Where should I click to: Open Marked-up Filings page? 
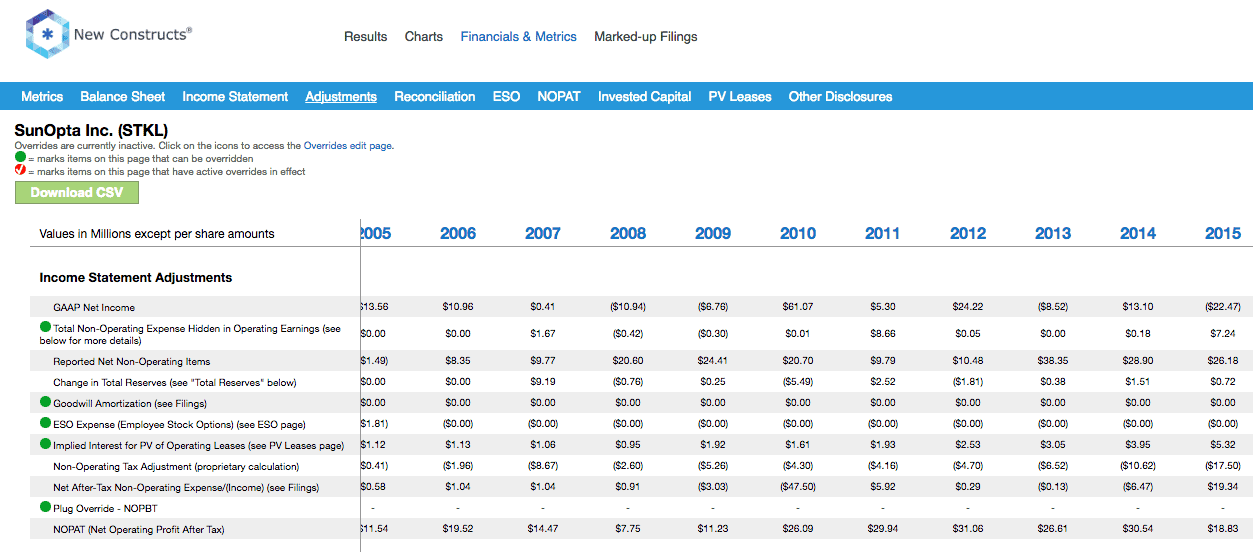(x=646, y=36)
